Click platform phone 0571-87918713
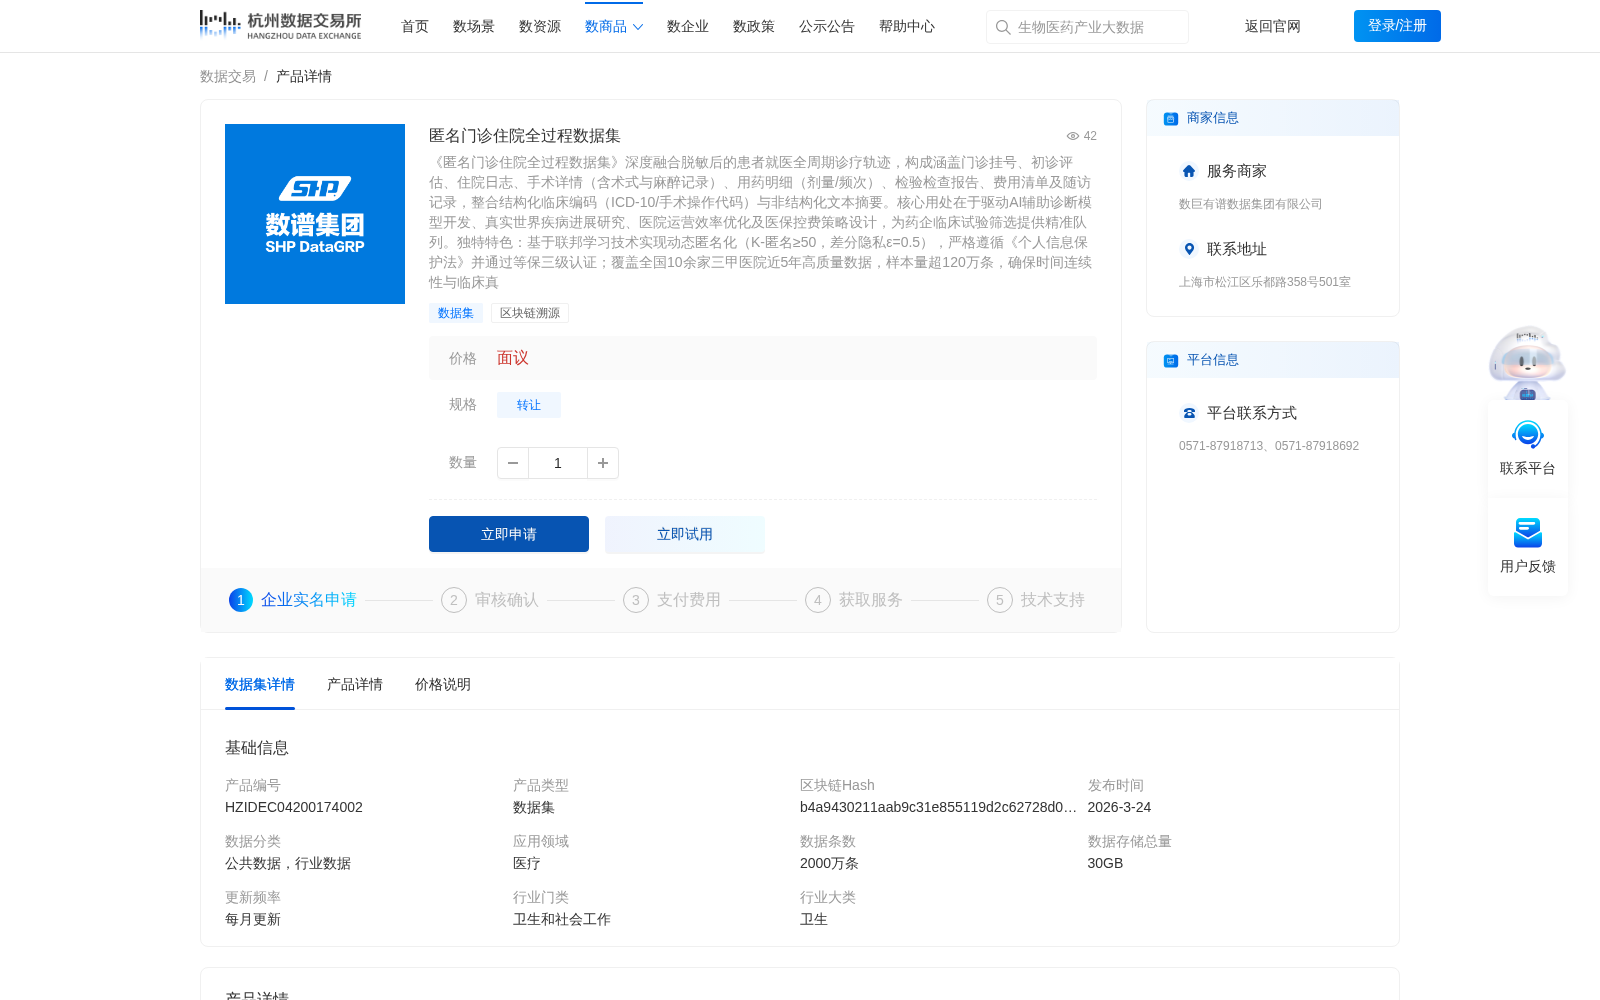The height and width of the screenshot is (1000, 1600). [x=1221, y=446]
